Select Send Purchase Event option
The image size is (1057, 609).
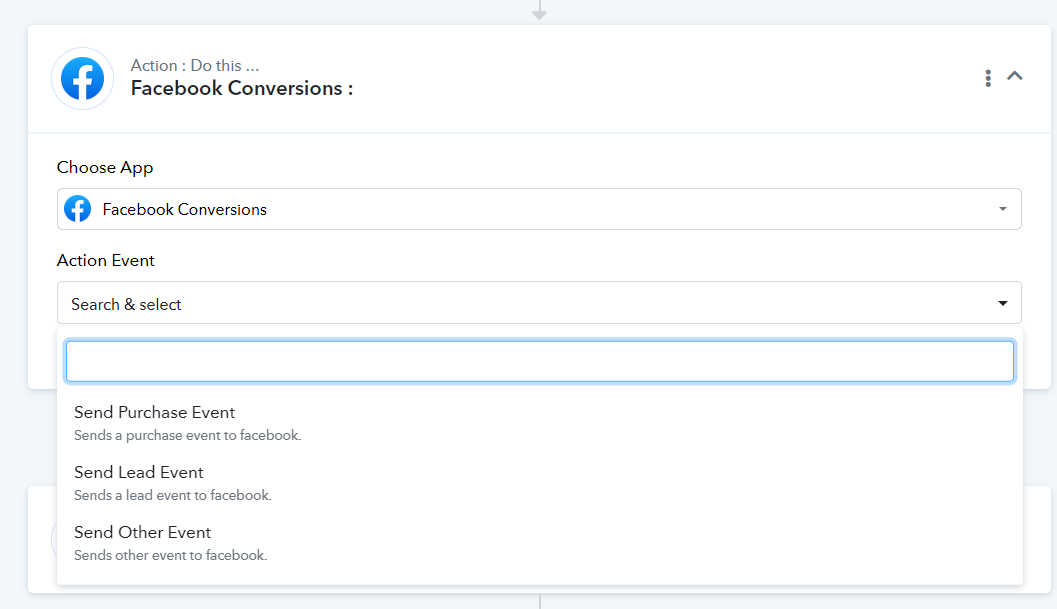(x=539, y=423)
